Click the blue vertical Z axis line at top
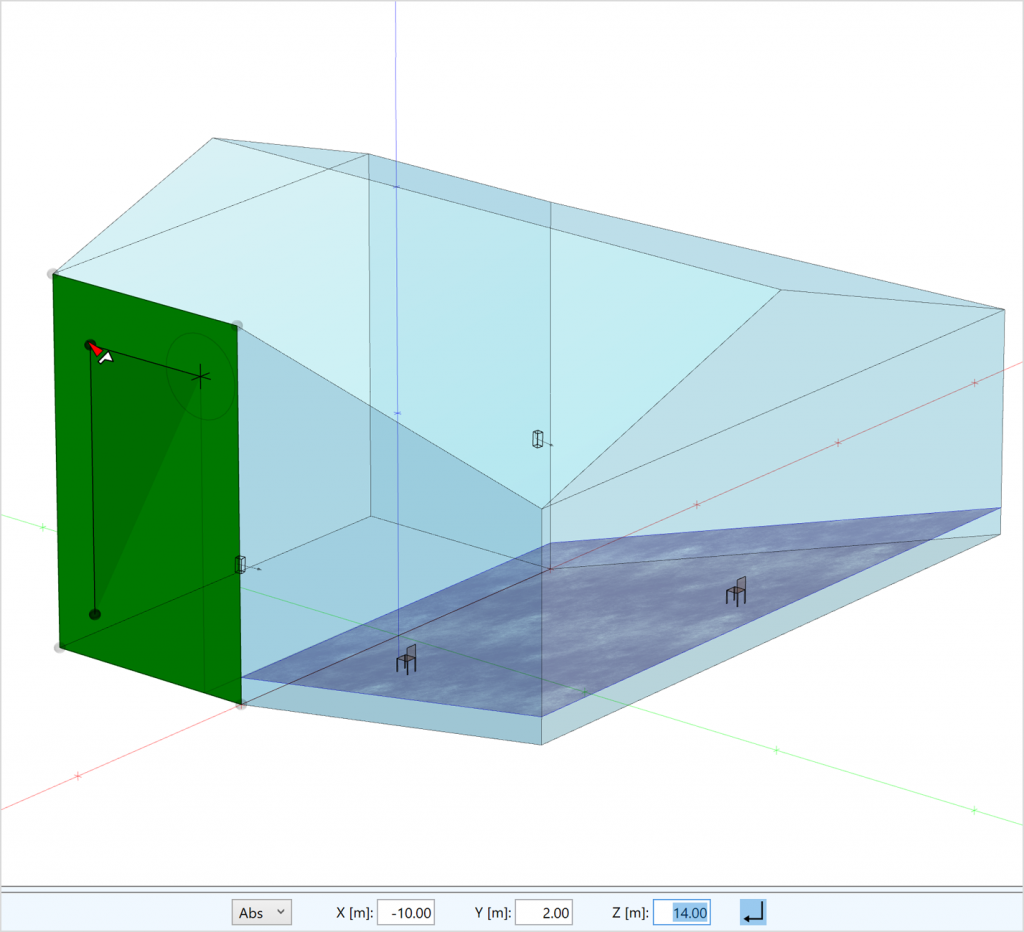The width and height of the screenshot is (1024, 932). (396, 60)
